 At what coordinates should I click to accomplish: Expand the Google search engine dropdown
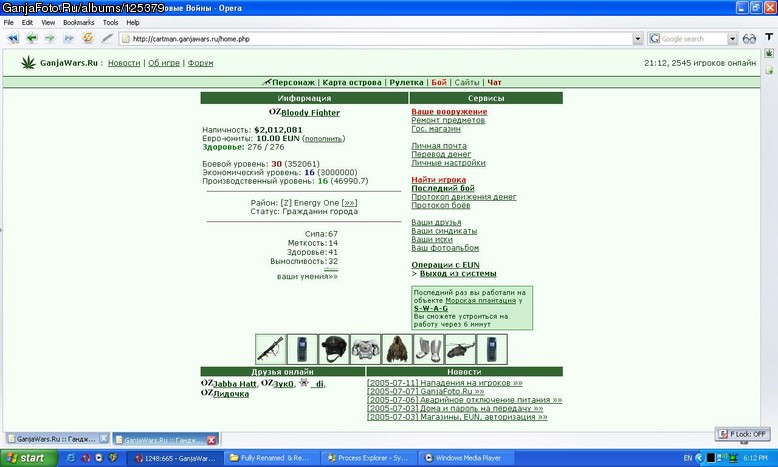click(732, 39)
